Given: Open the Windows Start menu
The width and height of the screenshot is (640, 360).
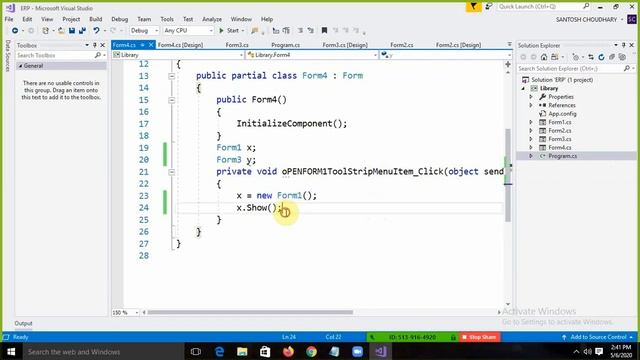Looking at the screenshot, I should tap(11, 351).
